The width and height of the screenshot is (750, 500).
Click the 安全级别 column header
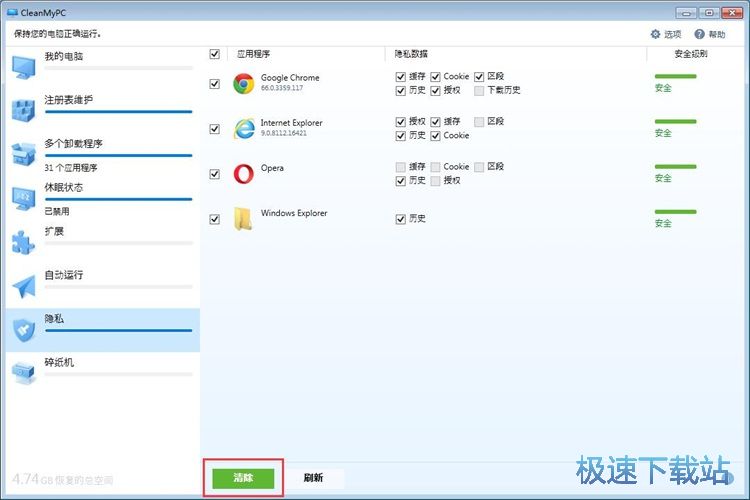coord(691,54)
